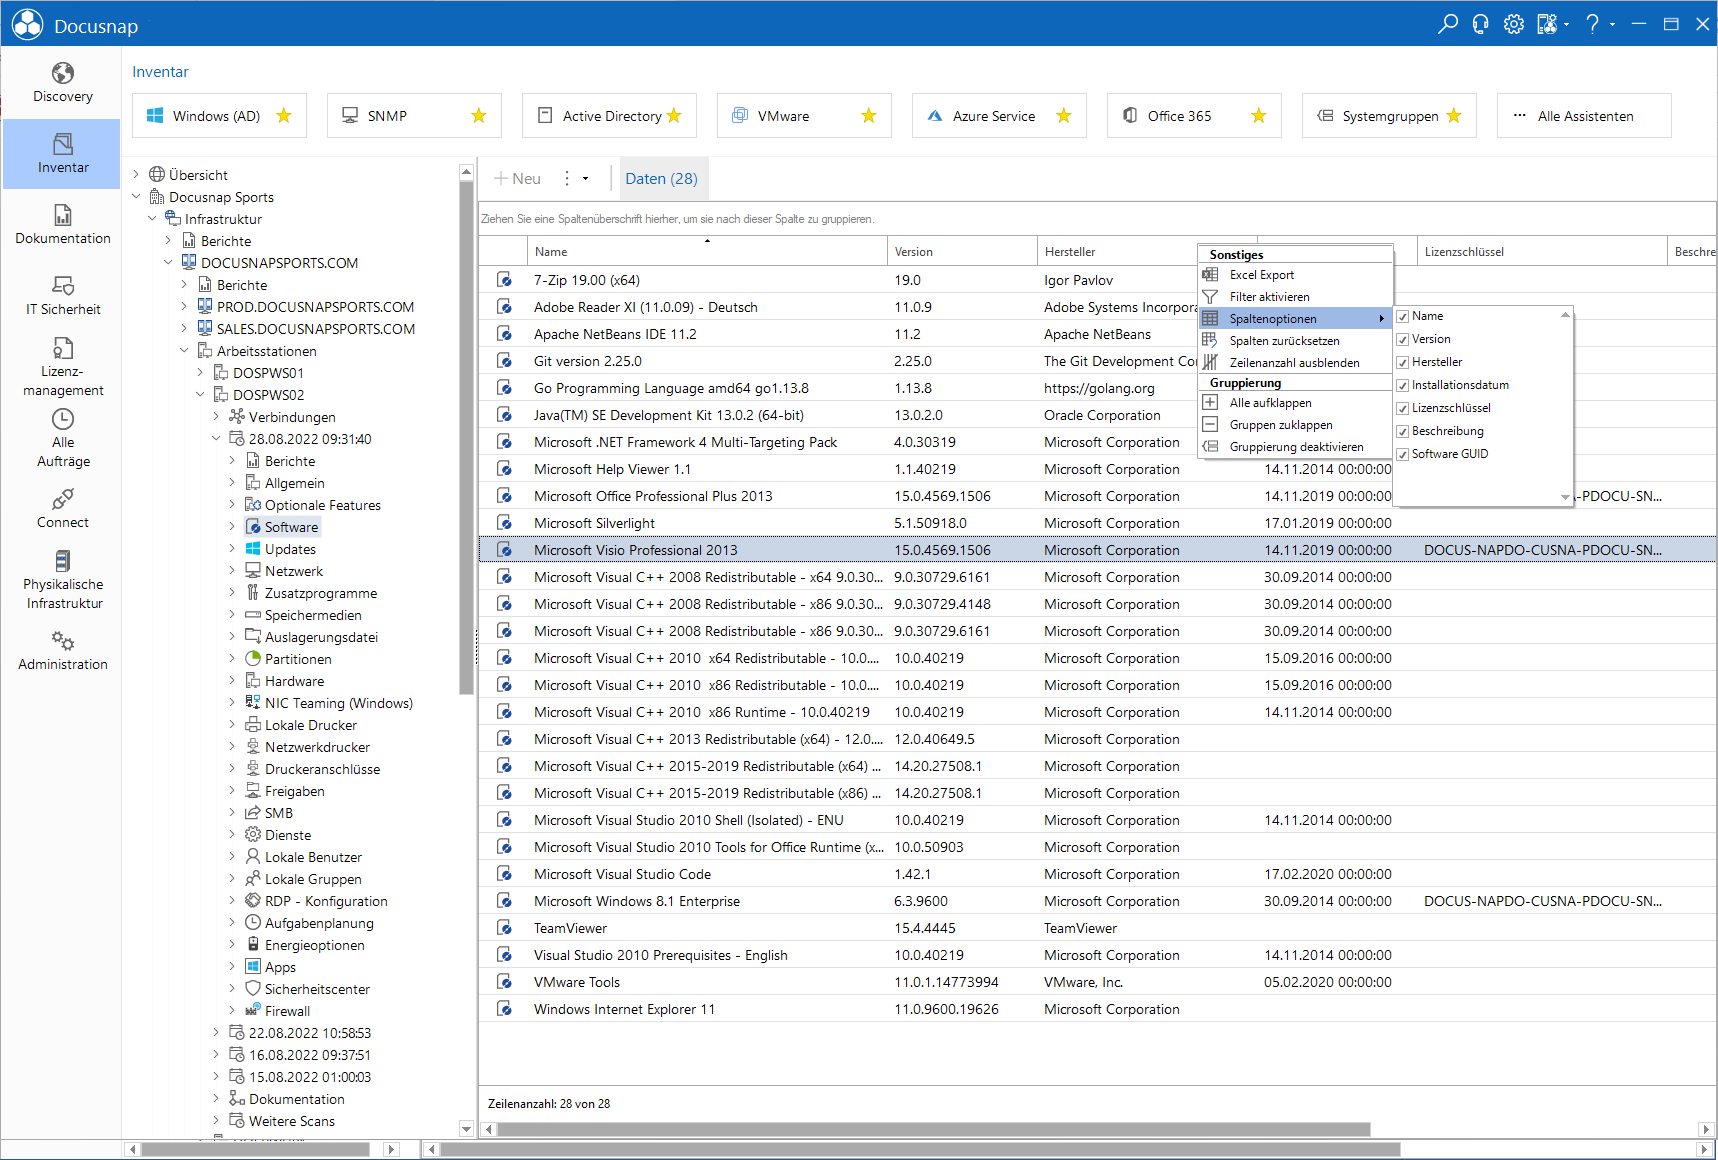The width and height of the screenshot is (1718, 1160).
Task: Toggle favorite star on Windows (AD)
Action: pyautogui.click(x=284, y=116)
